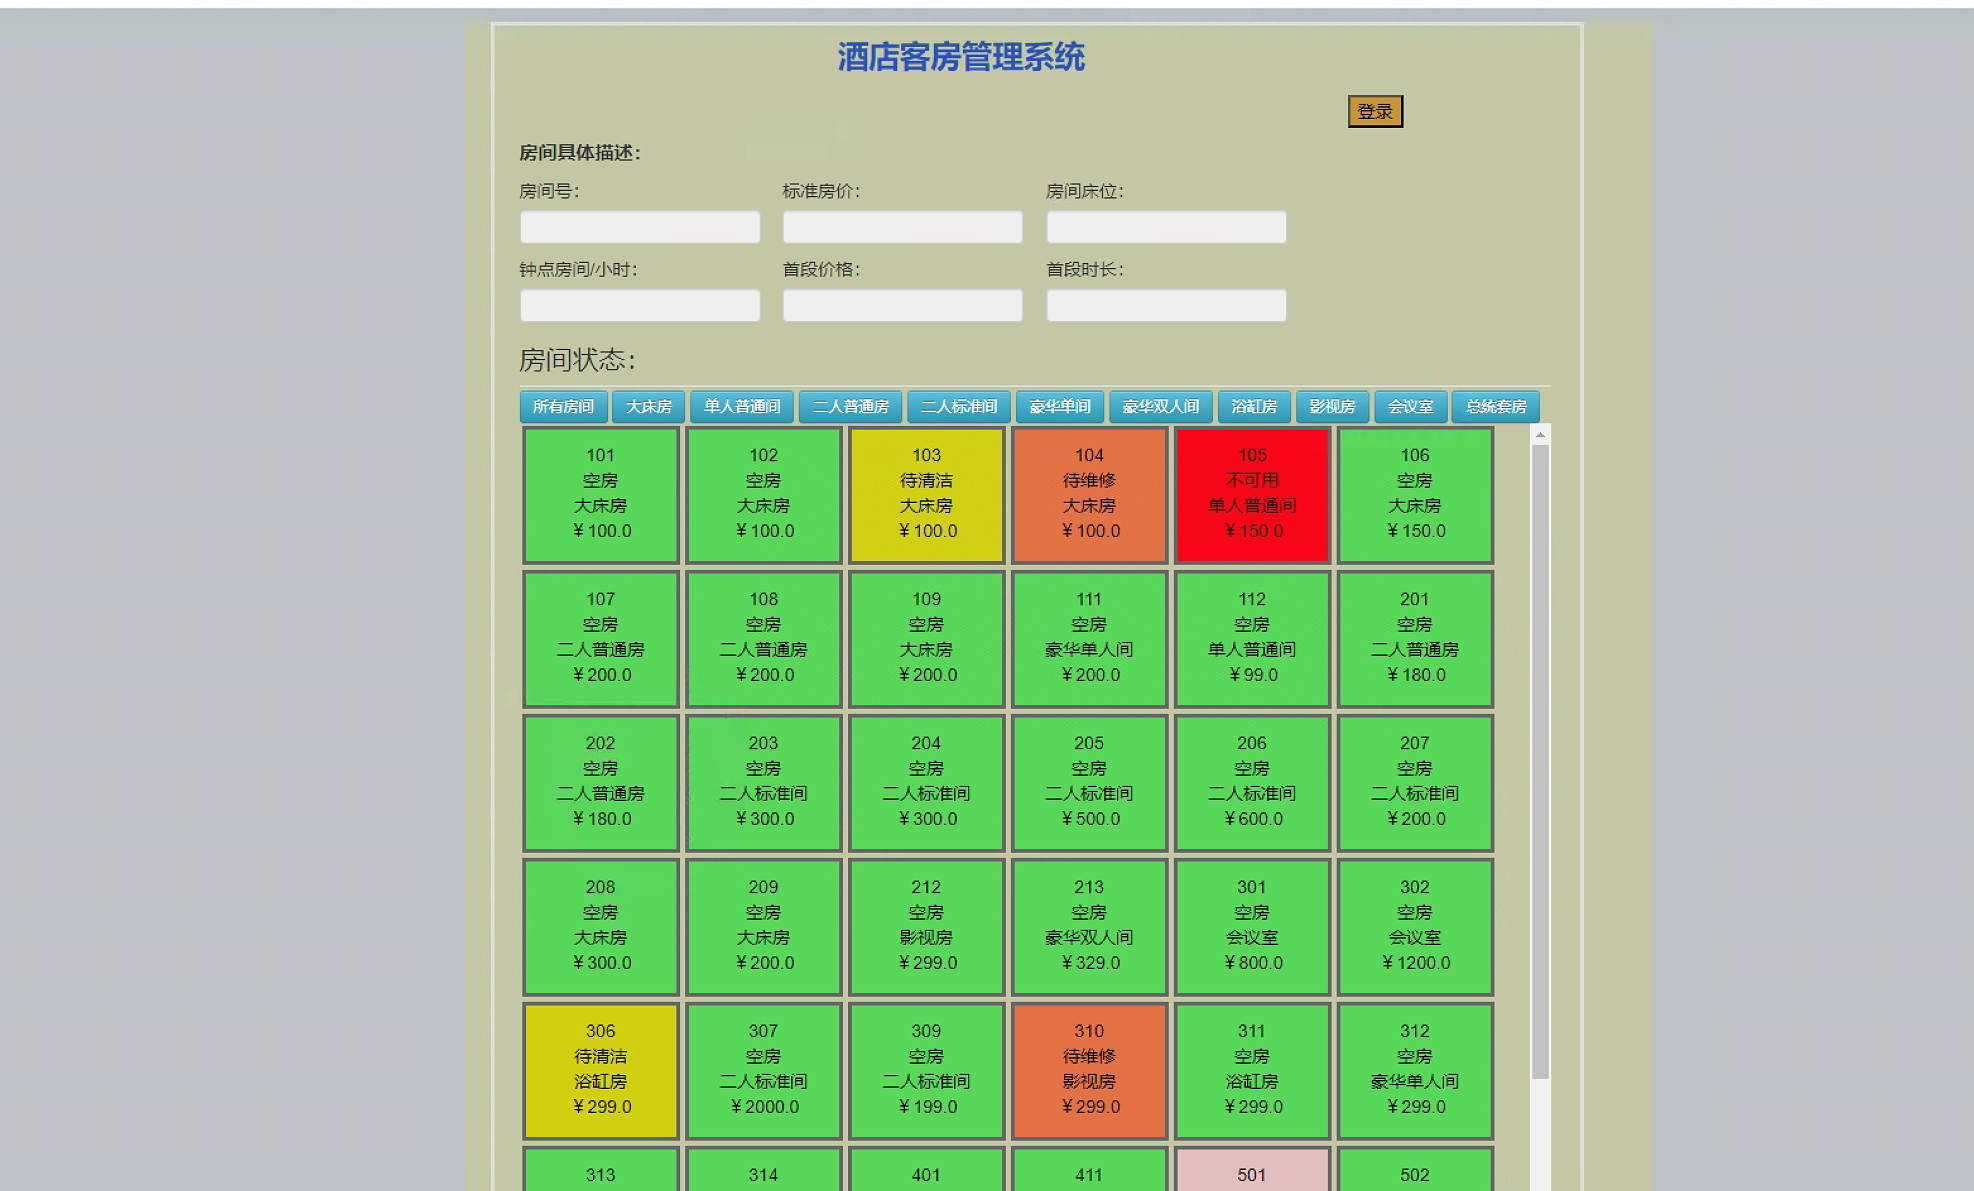This screenshot has width=1974, height=1191.
Task: Open the 单人普通间 room category tab
Action: coord(742,407)
